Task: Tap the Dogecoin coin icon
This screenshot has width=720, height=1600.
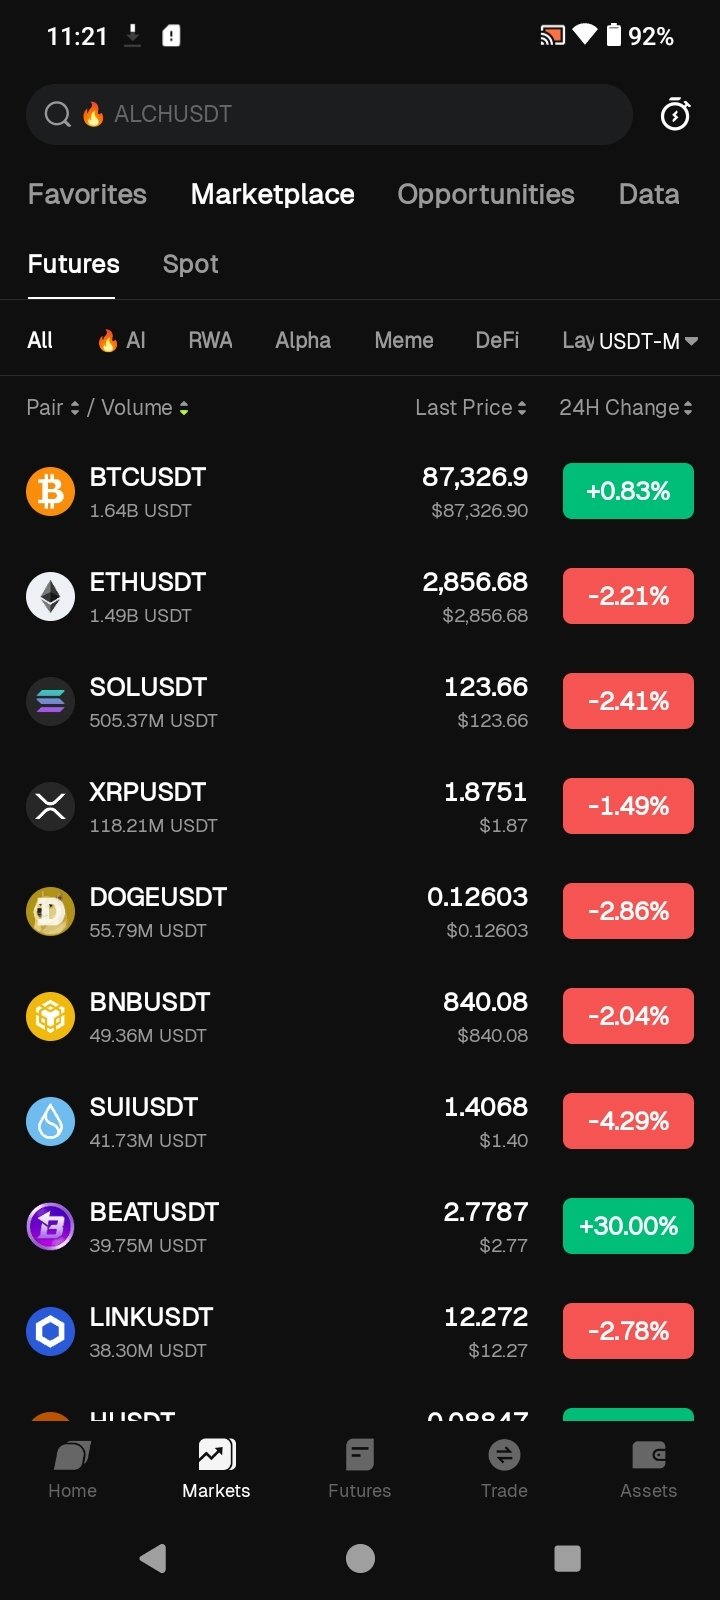Action: click(x=50, y=912)
